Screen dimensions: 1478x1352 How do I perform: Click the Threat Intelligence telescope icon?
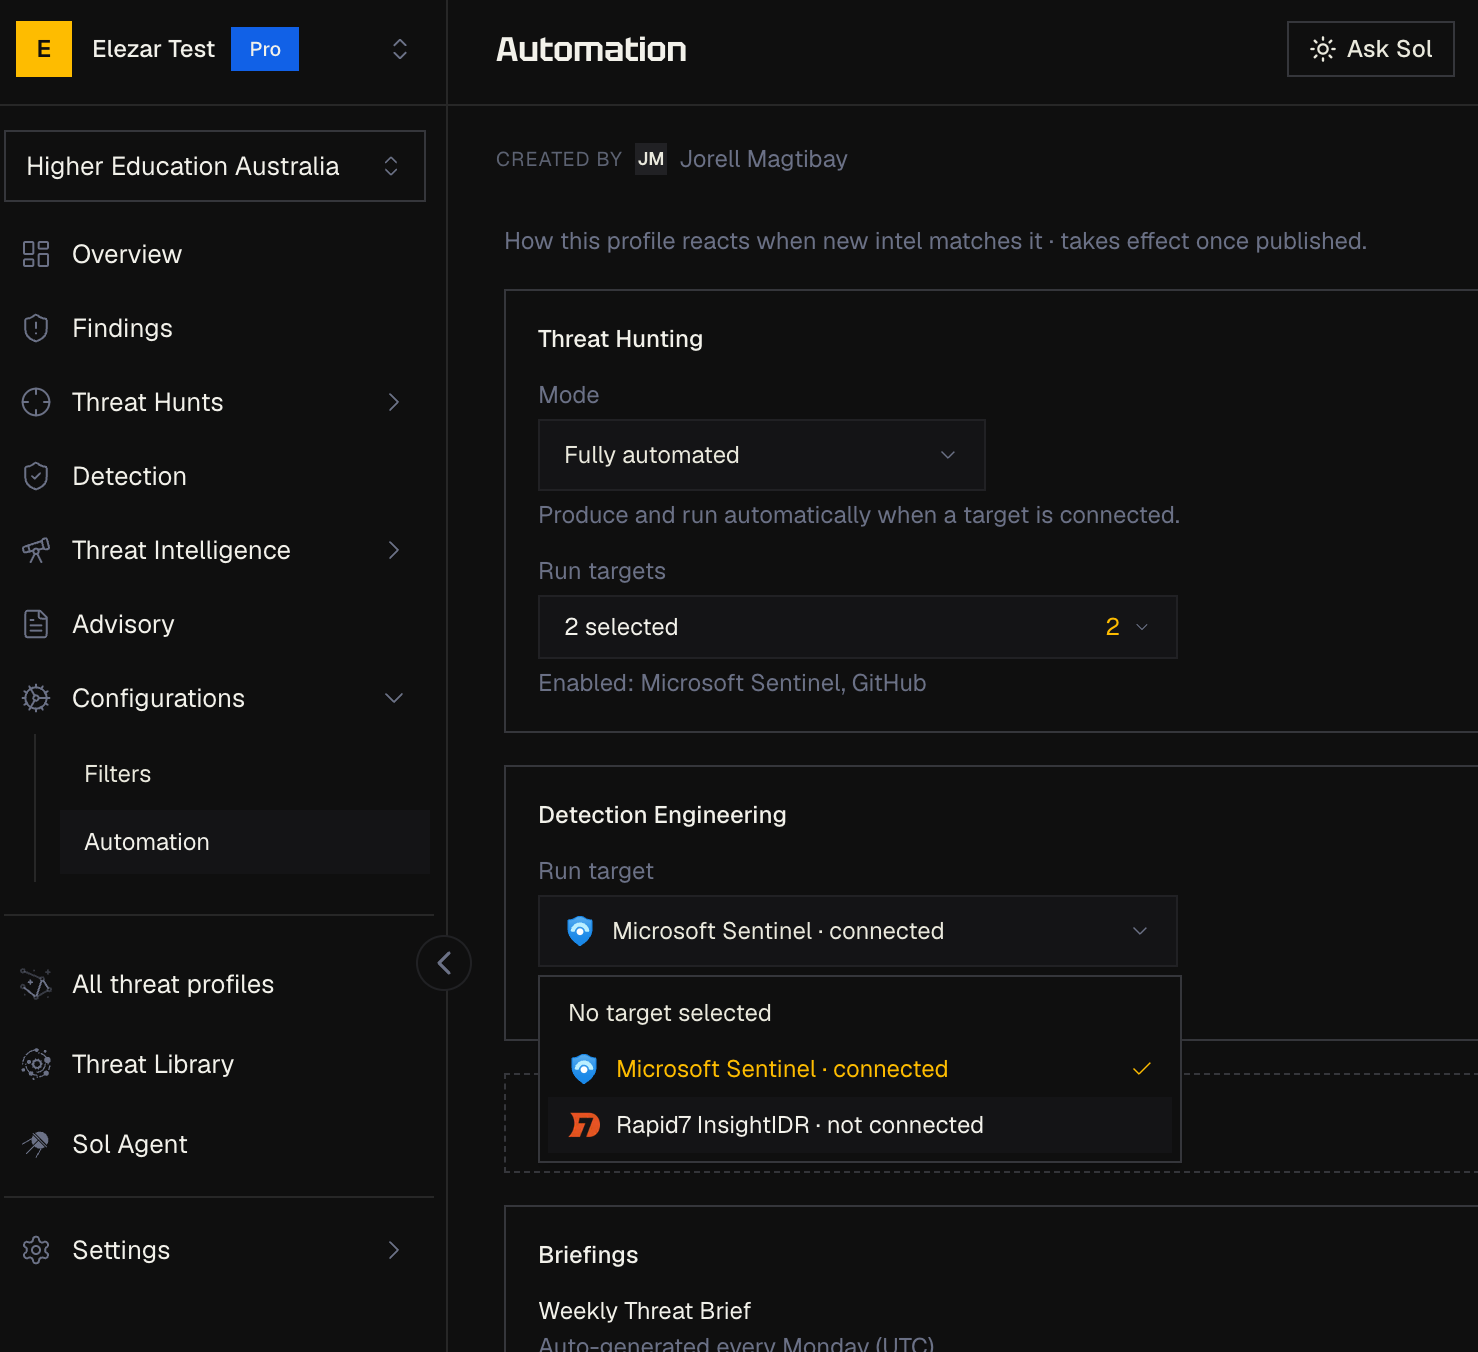coord(36,550)
